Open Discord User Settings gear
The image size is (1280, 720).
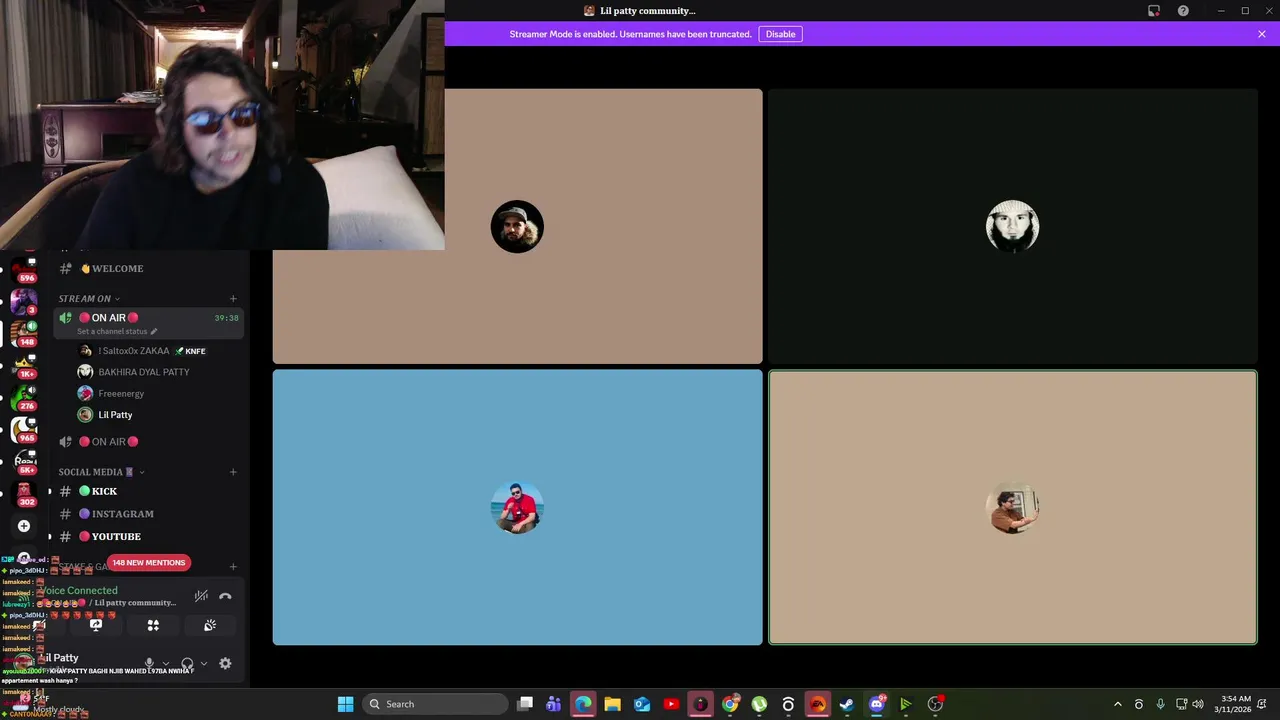(225, 663)
